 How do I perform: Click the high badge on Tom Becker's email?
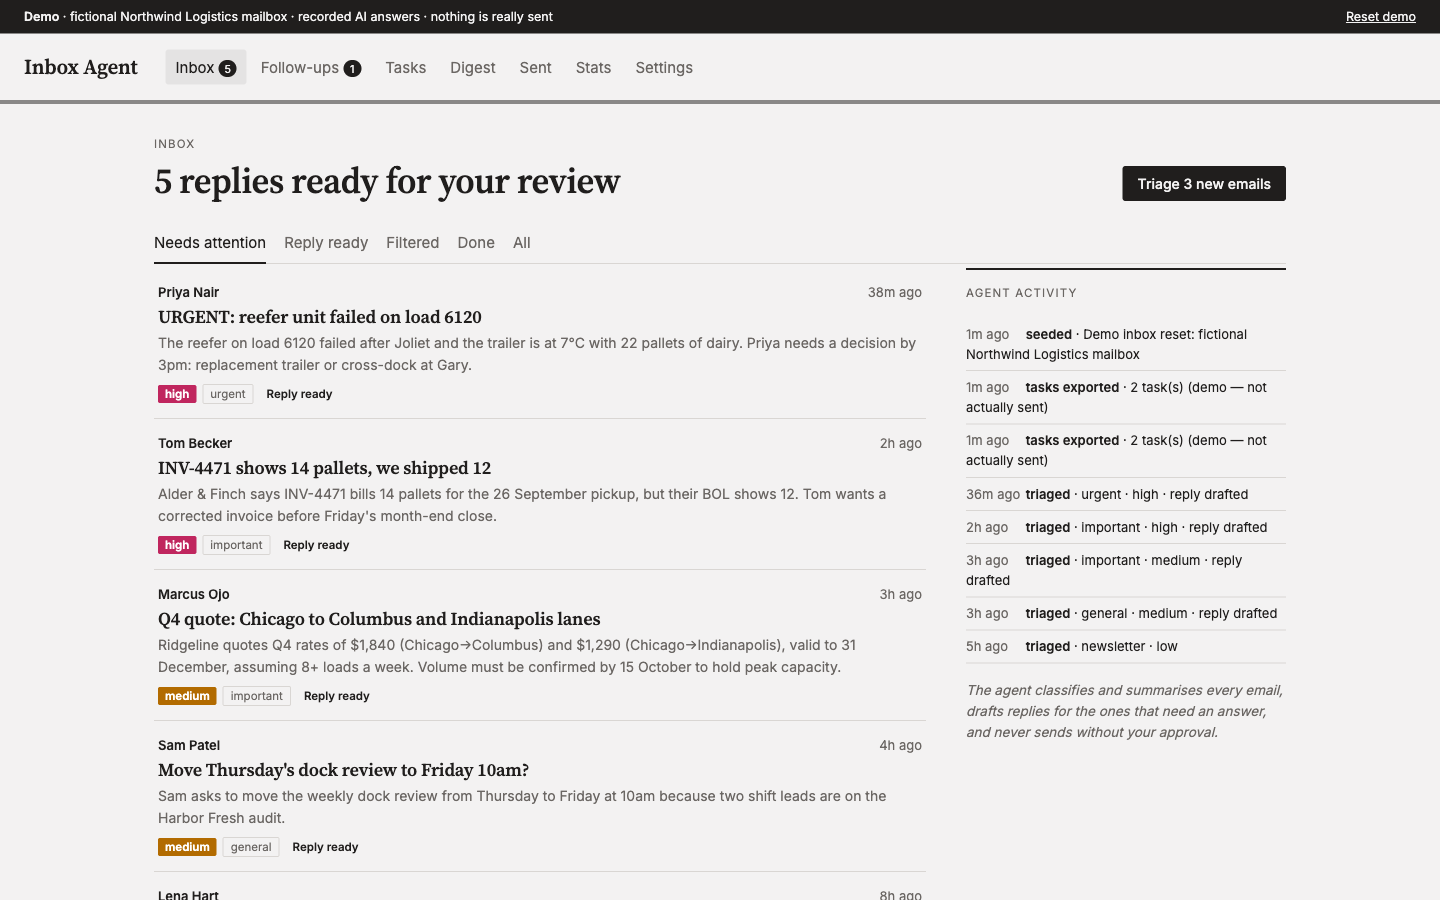coord(177,545)
